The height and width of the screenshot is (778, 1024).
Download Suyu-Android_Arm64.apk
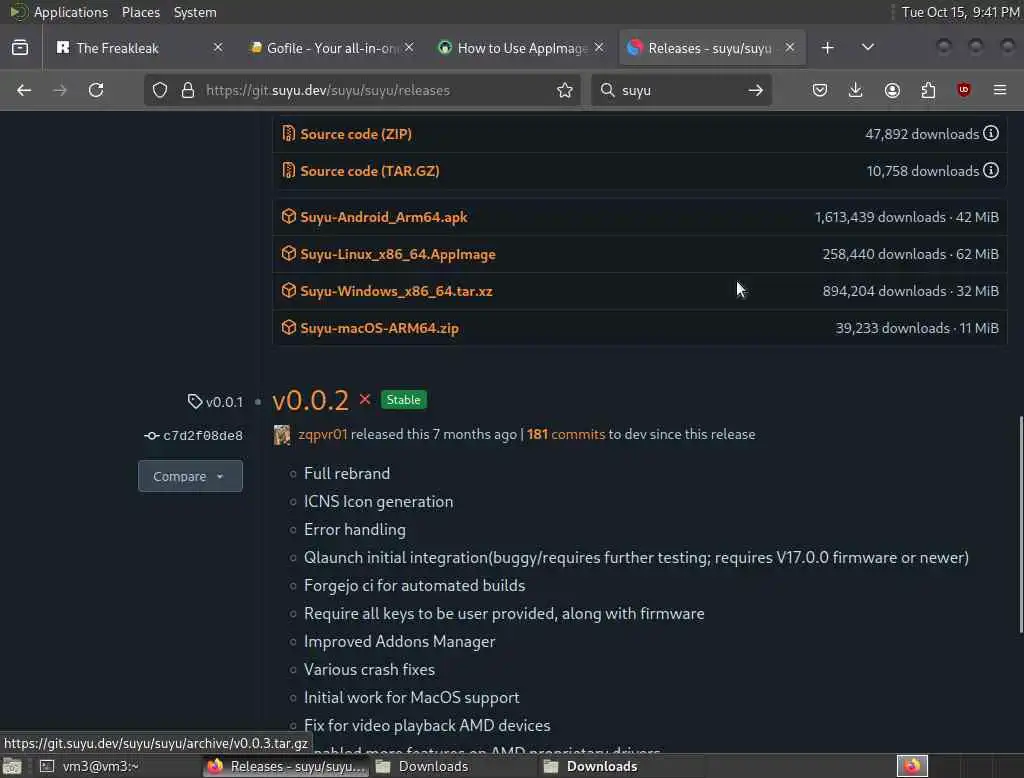pyautogui.click(x=383, y=217)
